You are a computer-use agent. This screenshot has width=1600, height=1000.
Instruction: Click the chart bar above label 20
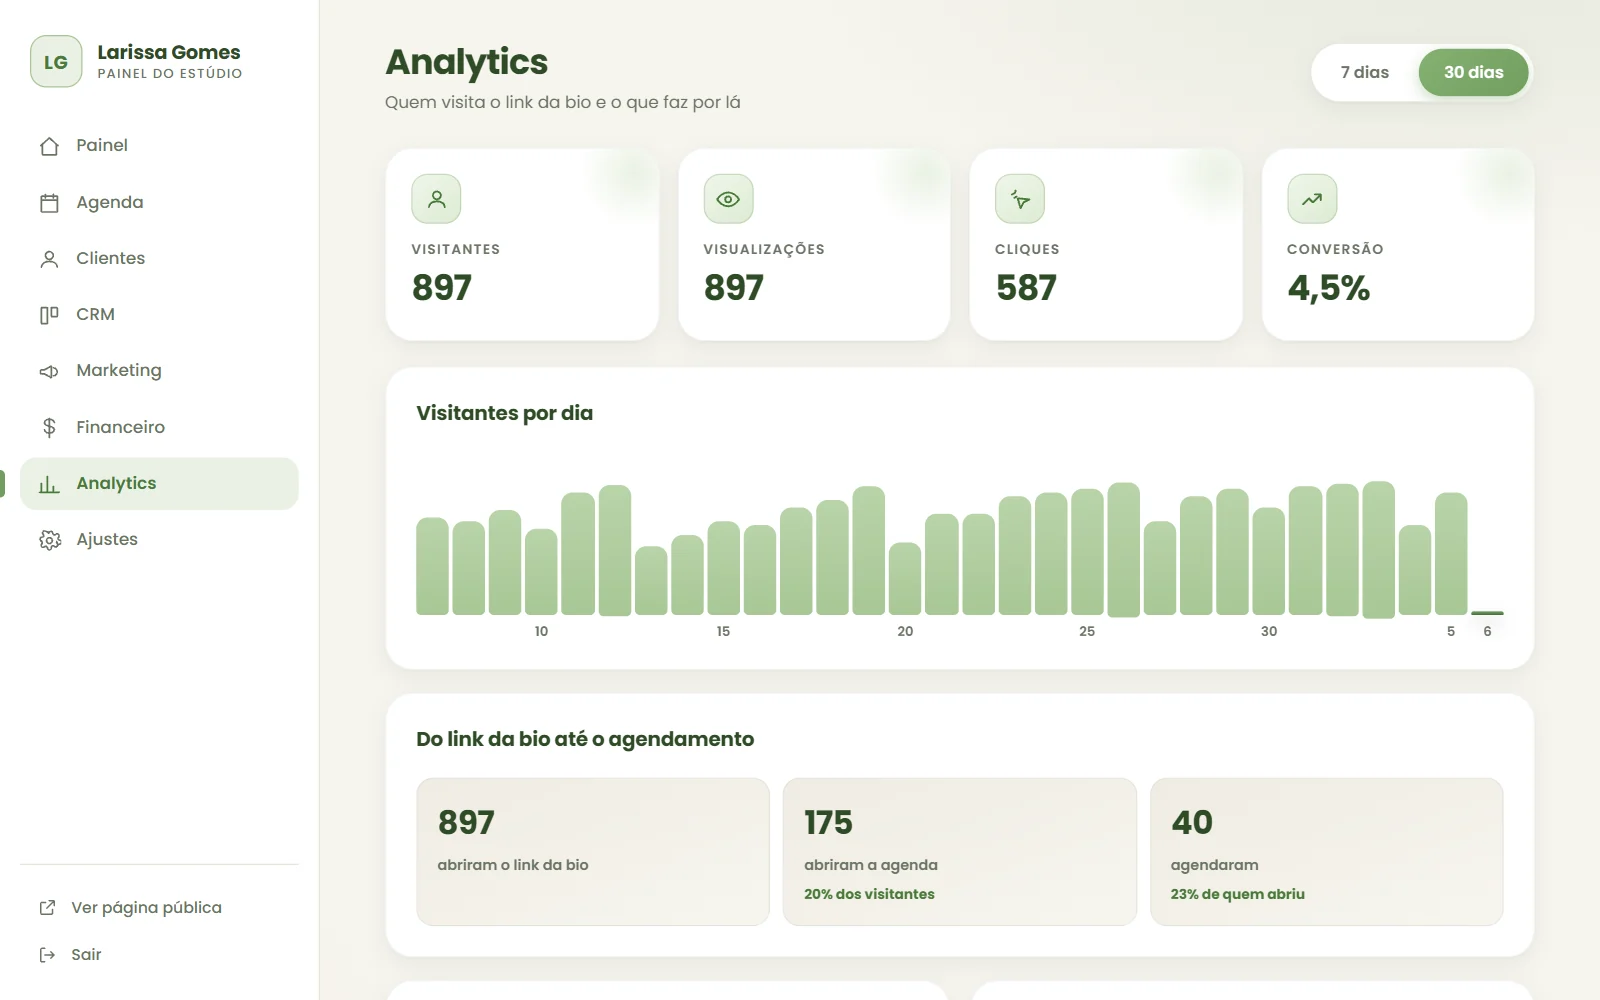pyautogui.click(x=905, y=578)
